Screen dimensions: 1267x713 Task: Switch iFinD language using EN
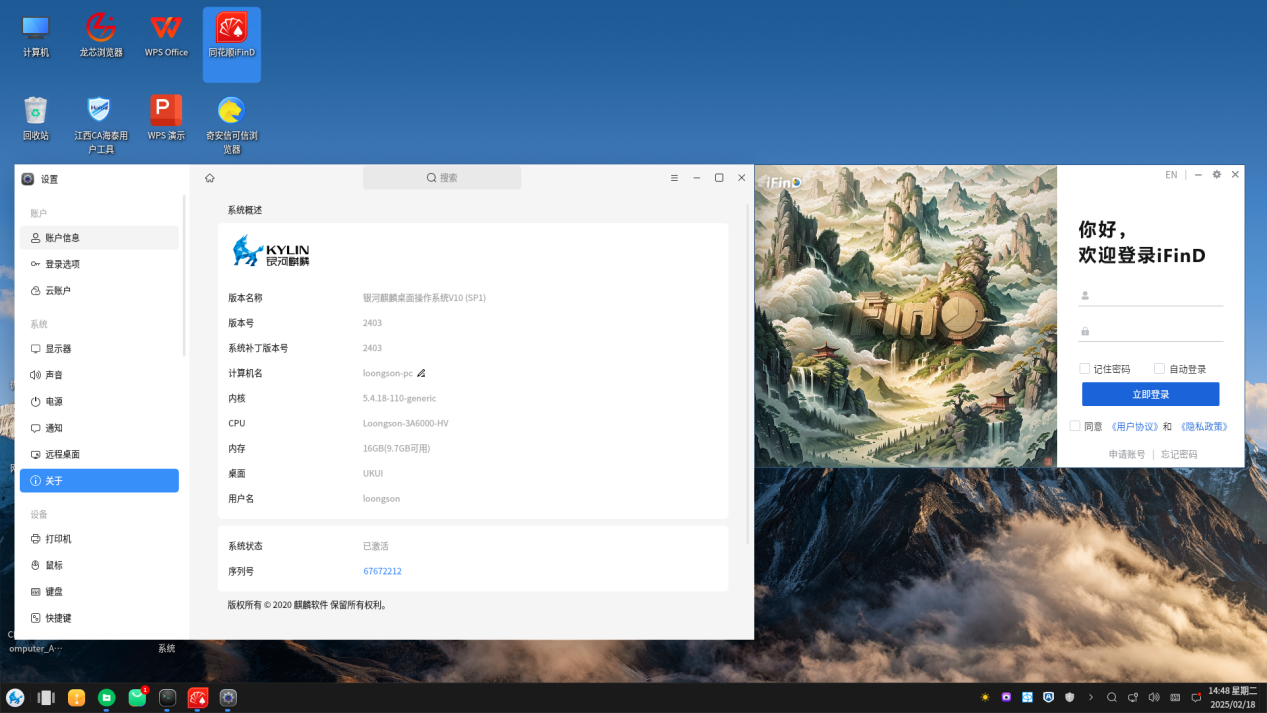1171,175
